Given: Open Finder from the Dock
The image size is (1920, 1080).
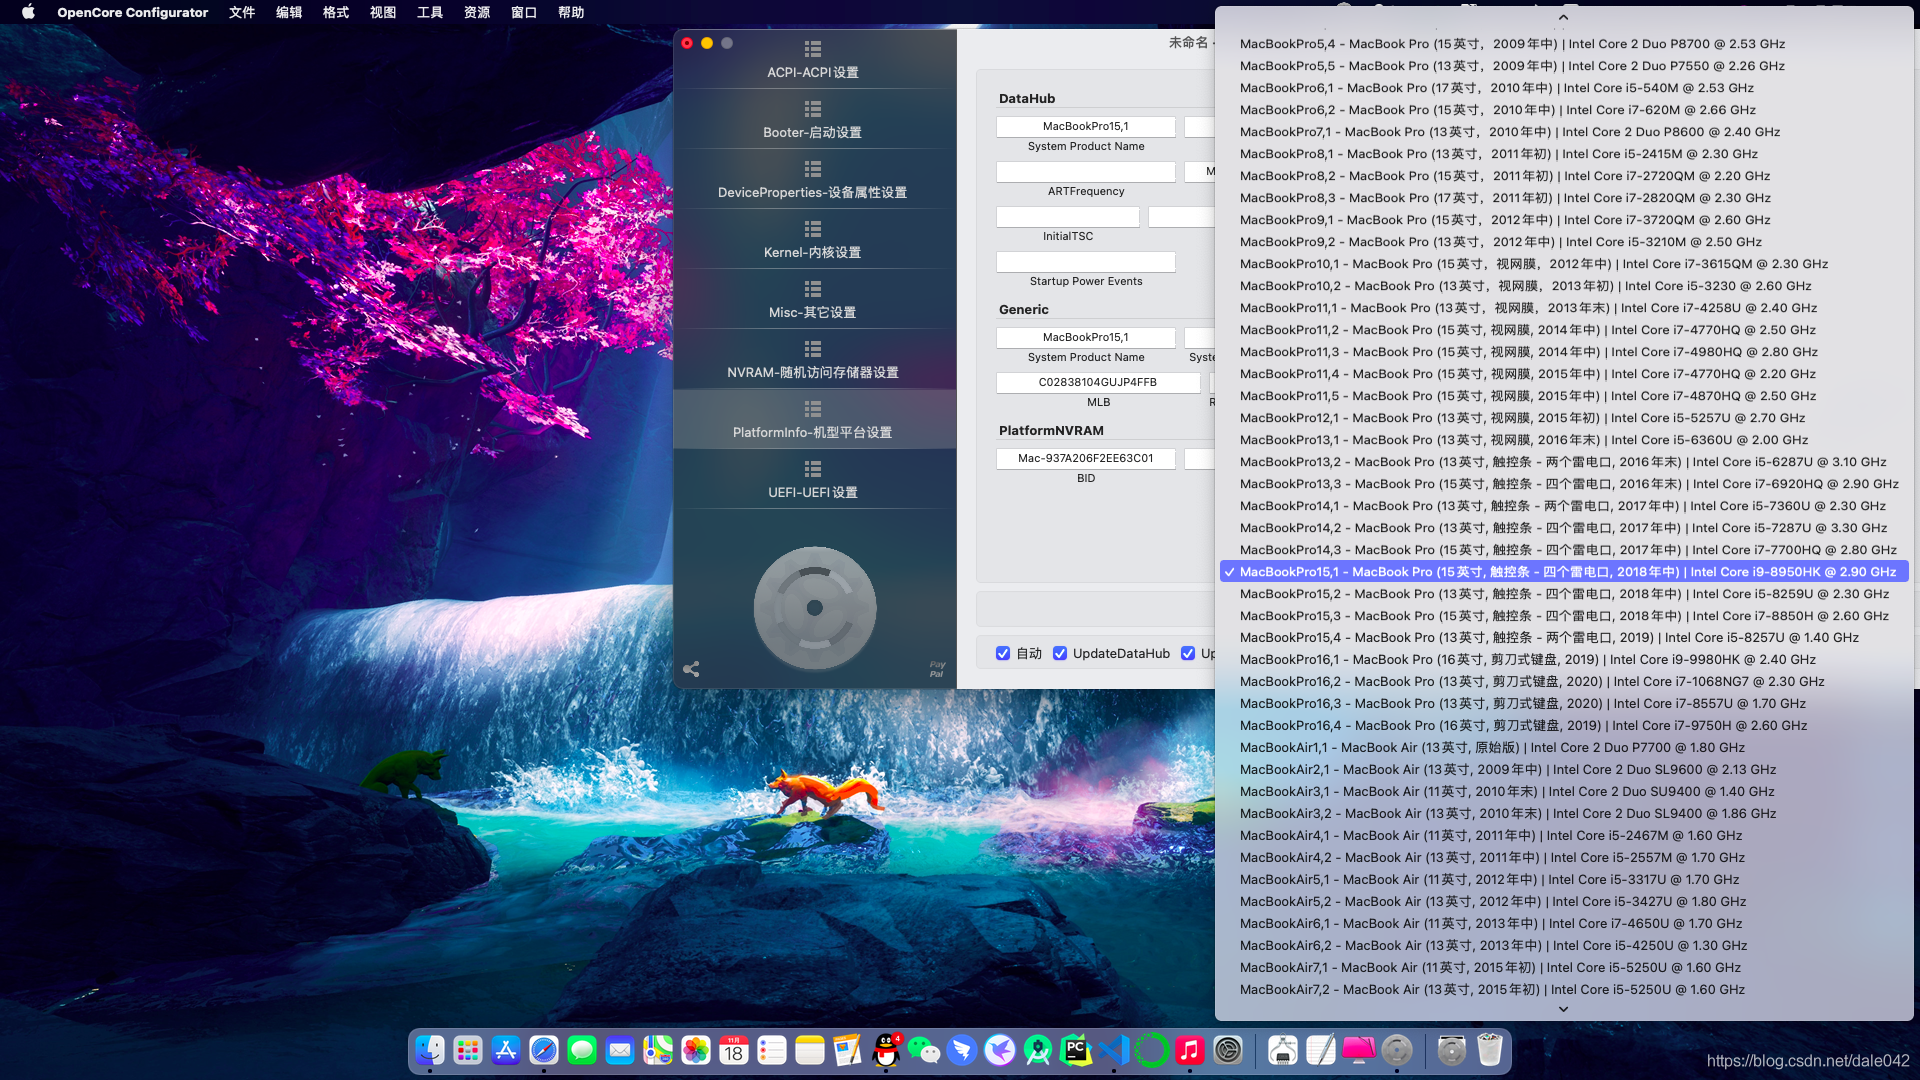Looking at the screenshot, I should tap(430, 1050).
